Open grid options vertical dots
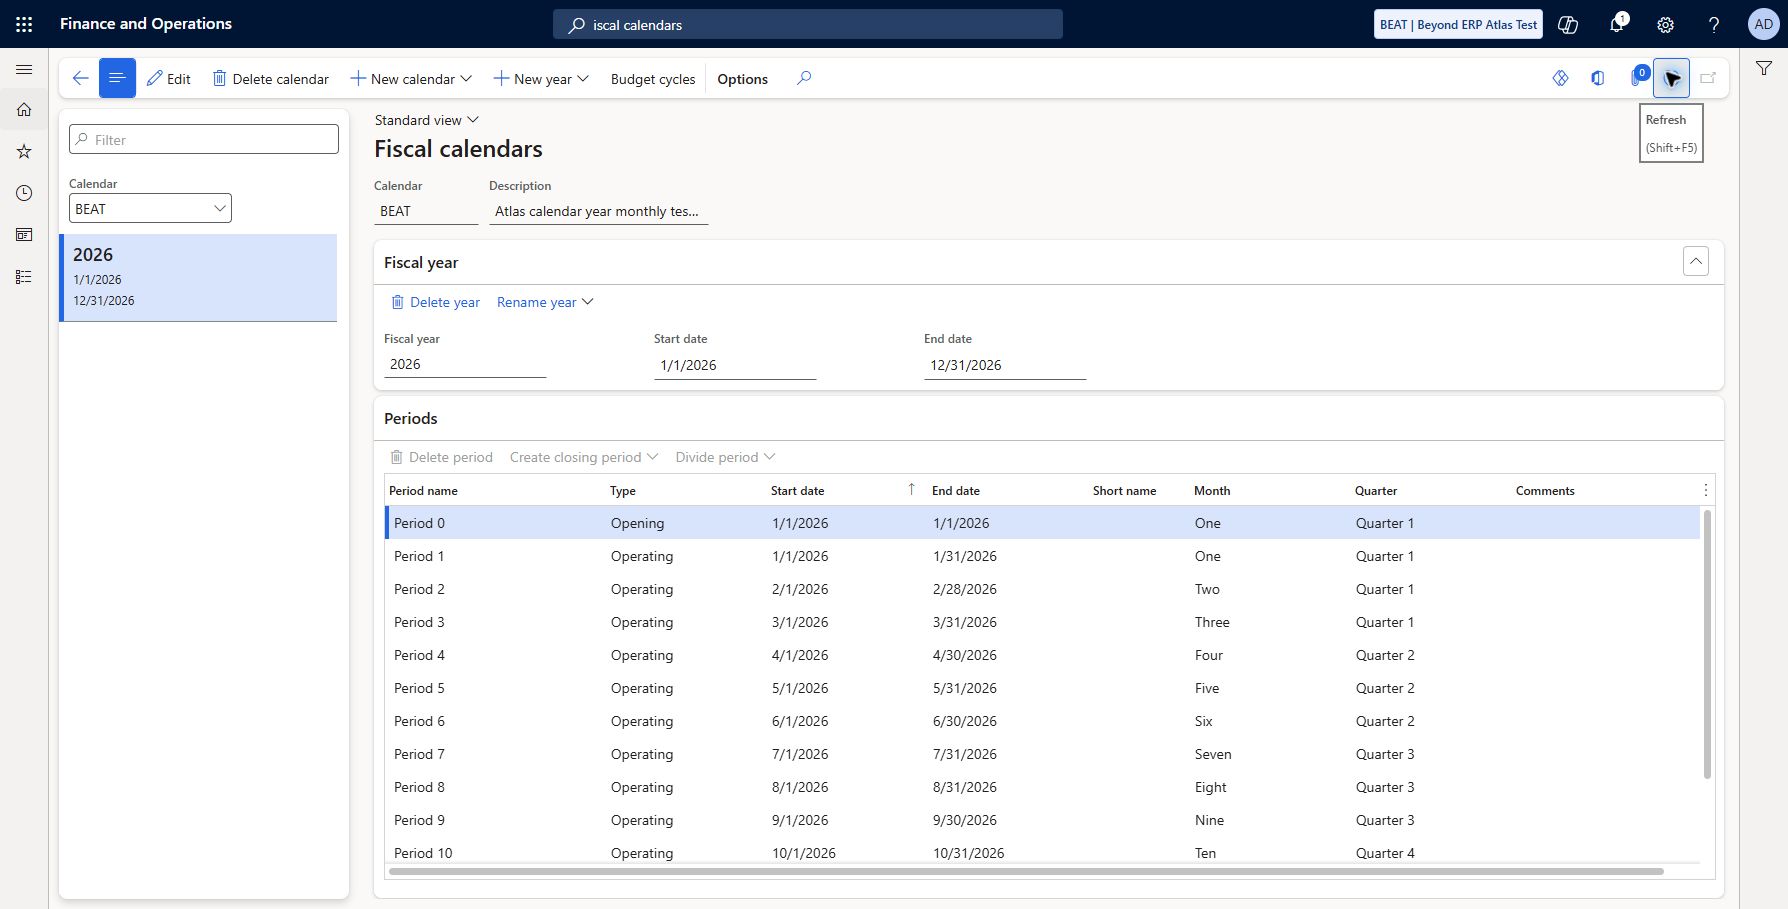This screenshot has height=909, width=1788. point(1706,490)
